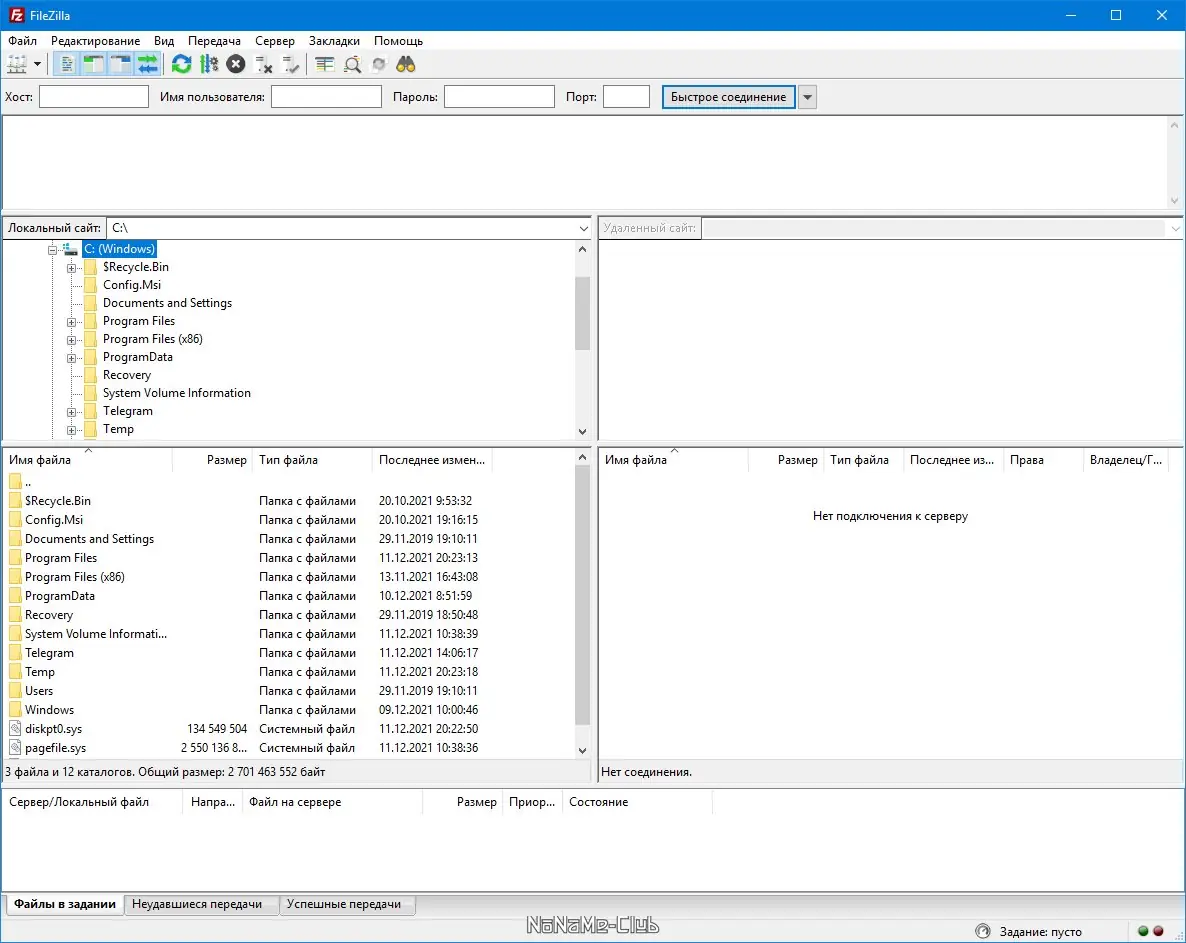
Task: Toggle processing of the transfer queue
Action: [x=209, y=64]
